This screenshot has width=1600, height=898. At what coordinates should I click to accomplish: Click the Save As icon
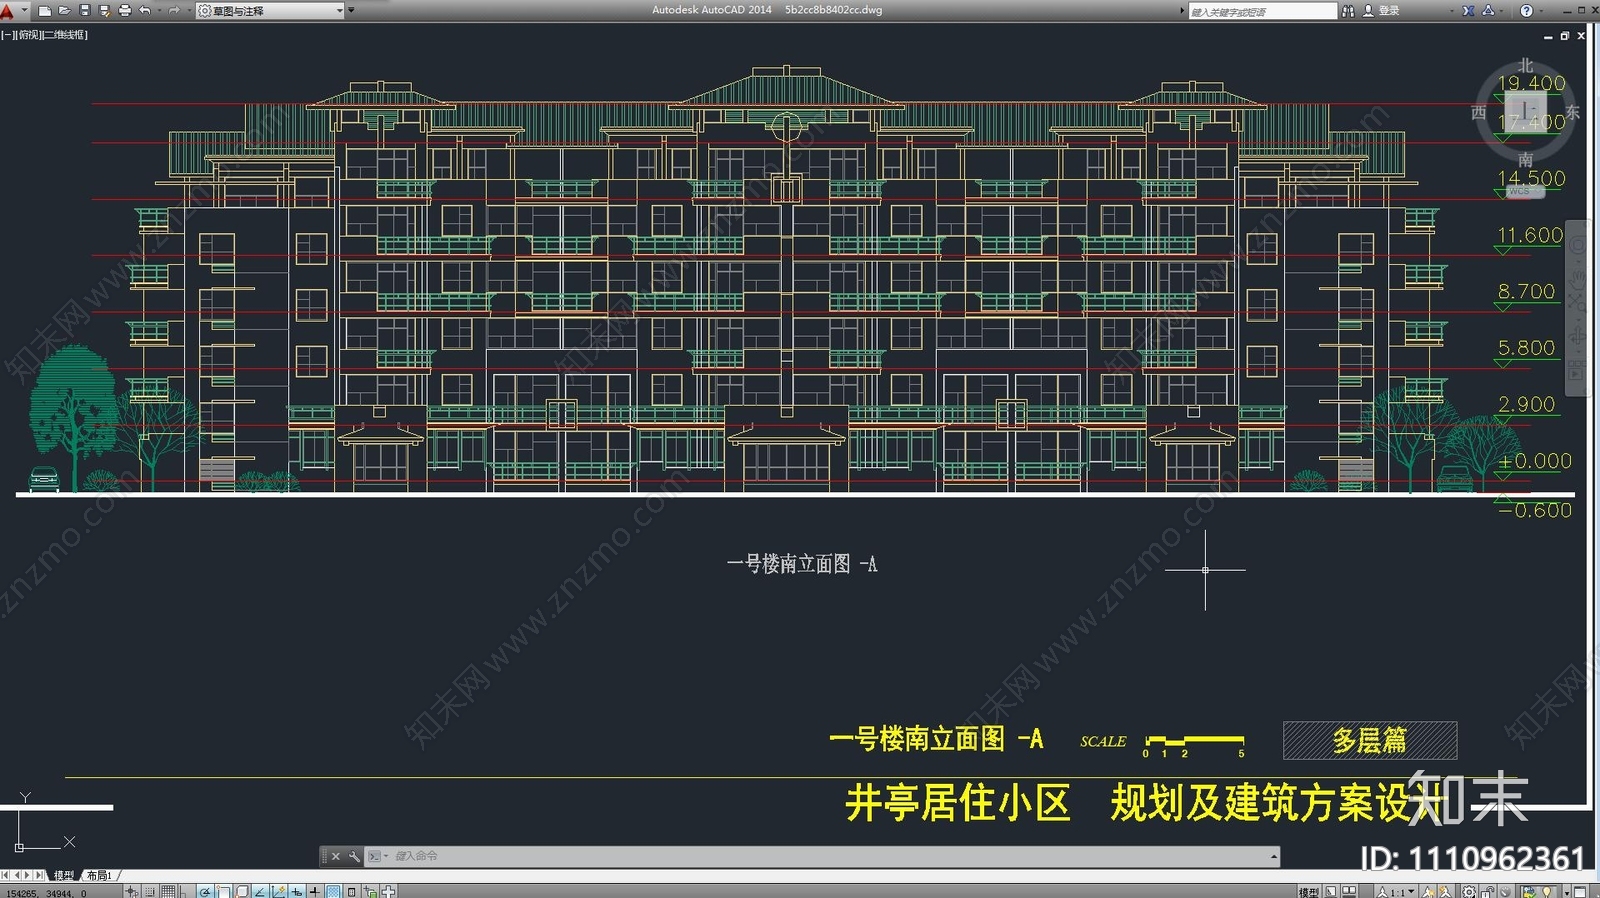click(104, 11)
